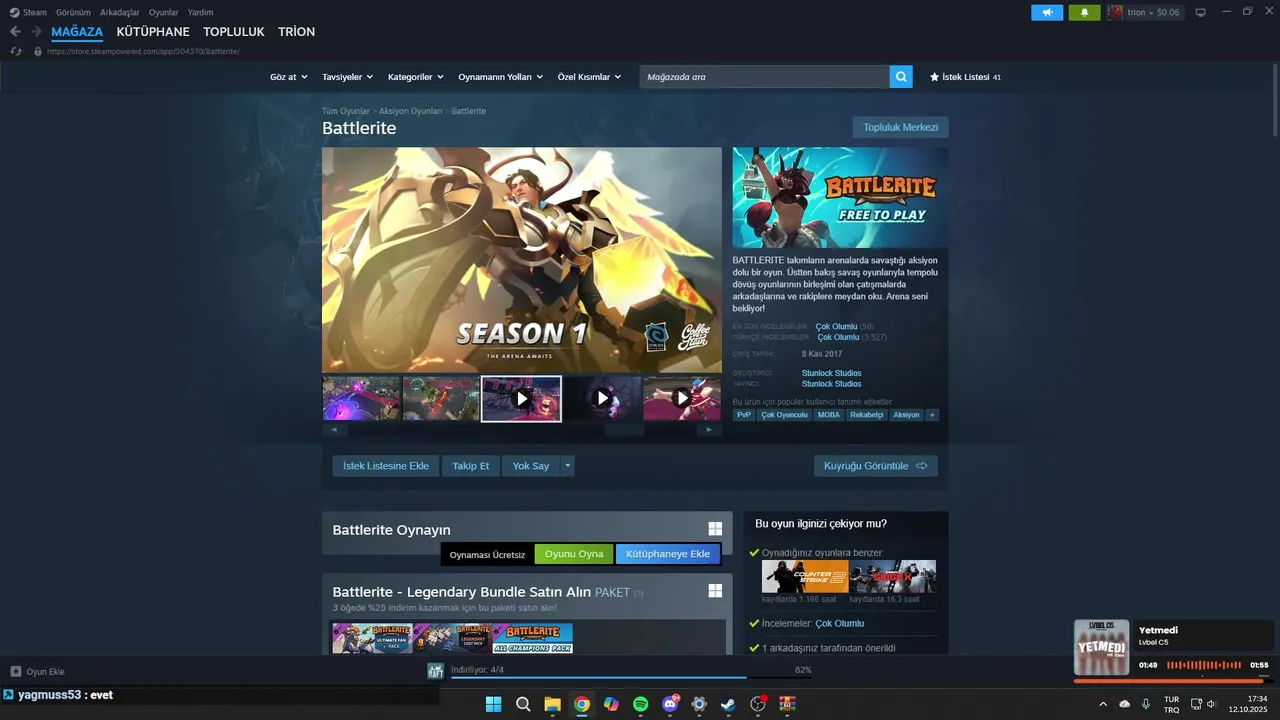The image size is (1280, 720).
Task: Click the Windows icon on Legendary Bundle
Action: point(715,591)
